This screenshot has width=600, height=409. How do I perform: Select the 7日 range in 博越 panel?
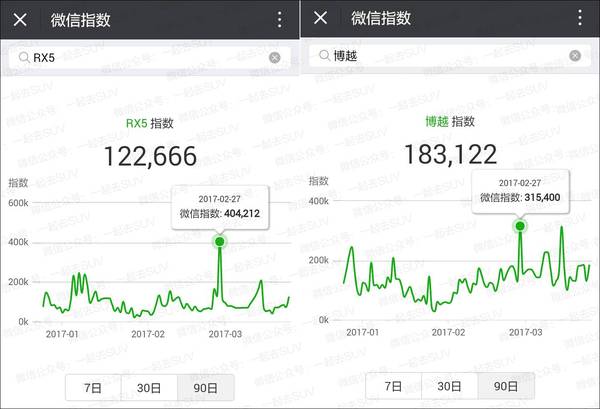[393, 386]
